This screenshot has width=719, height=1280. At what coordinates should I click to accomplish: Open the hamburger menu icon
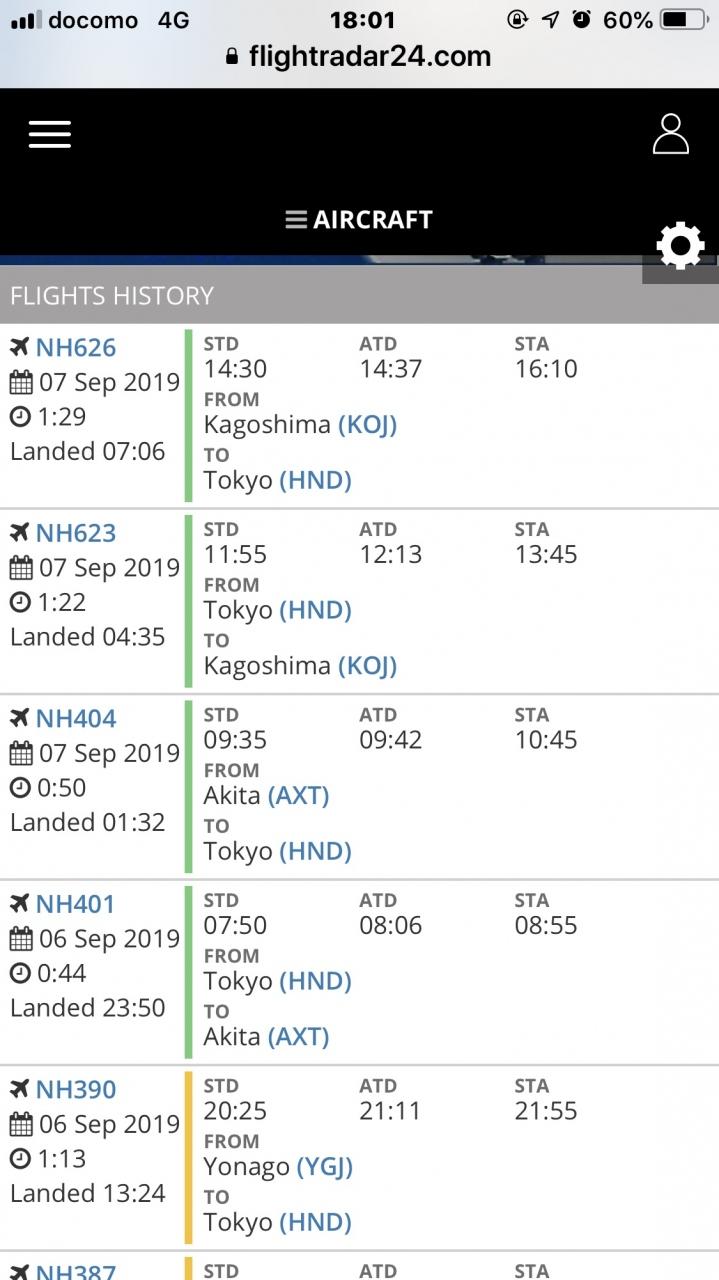(50, 134)
